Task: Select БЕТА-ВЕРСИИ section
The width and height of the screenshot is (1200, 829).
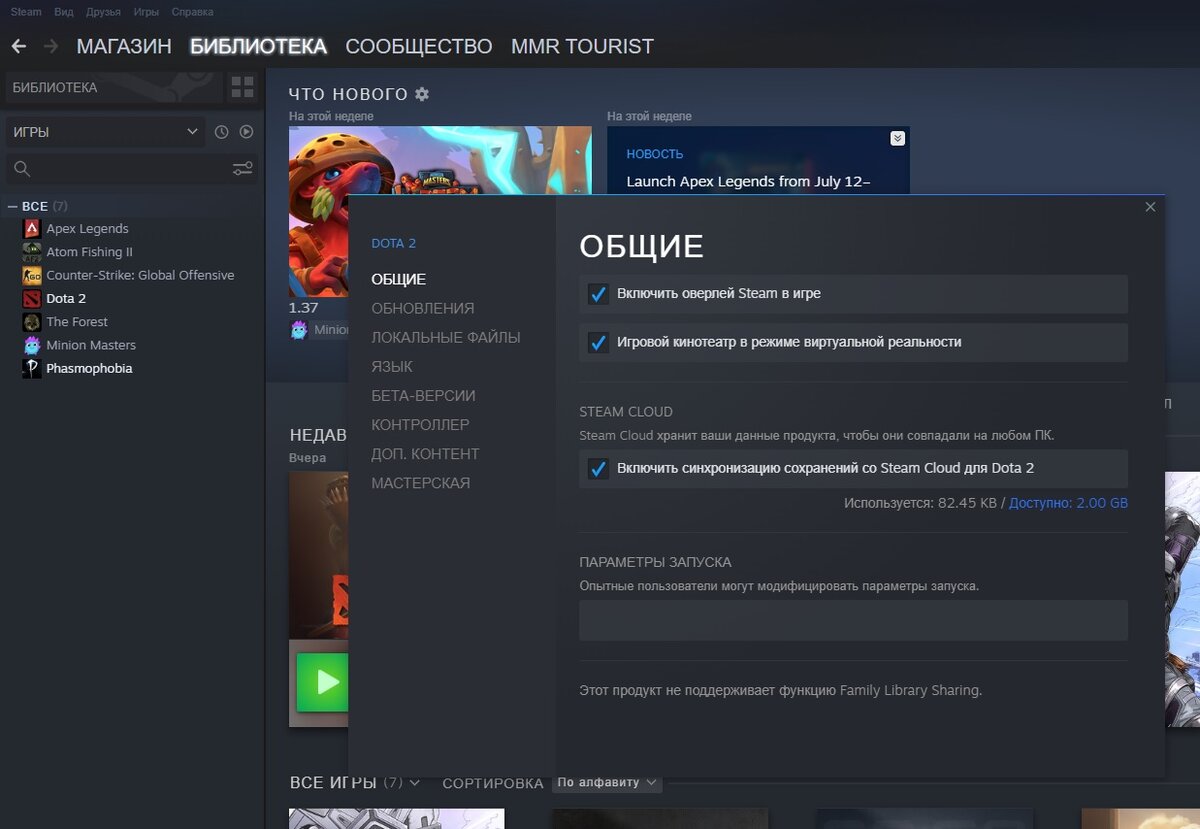Action: pyautogui.click(x=423, y=396)
